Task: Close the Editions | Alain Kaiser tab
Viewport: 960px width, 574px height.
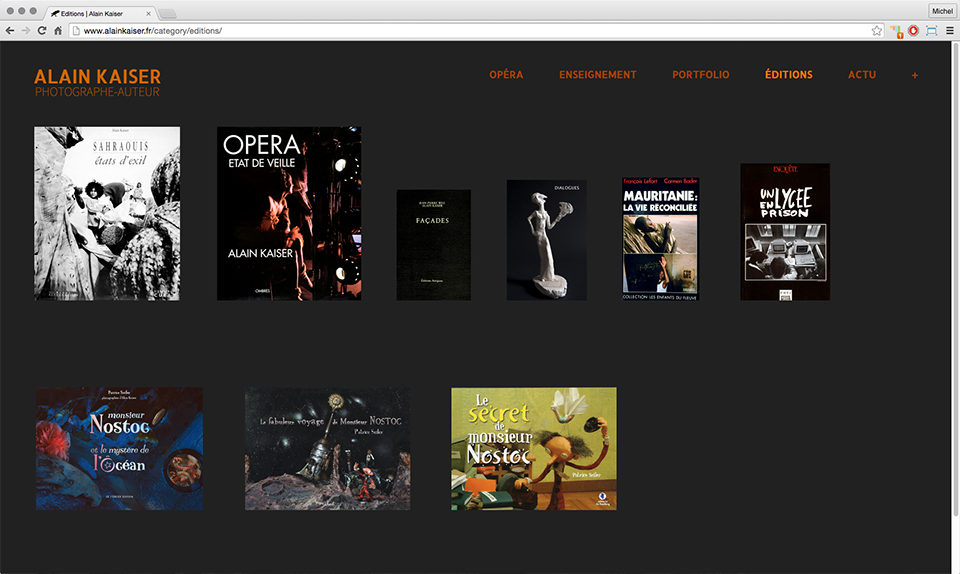Action: click(148, 13)
